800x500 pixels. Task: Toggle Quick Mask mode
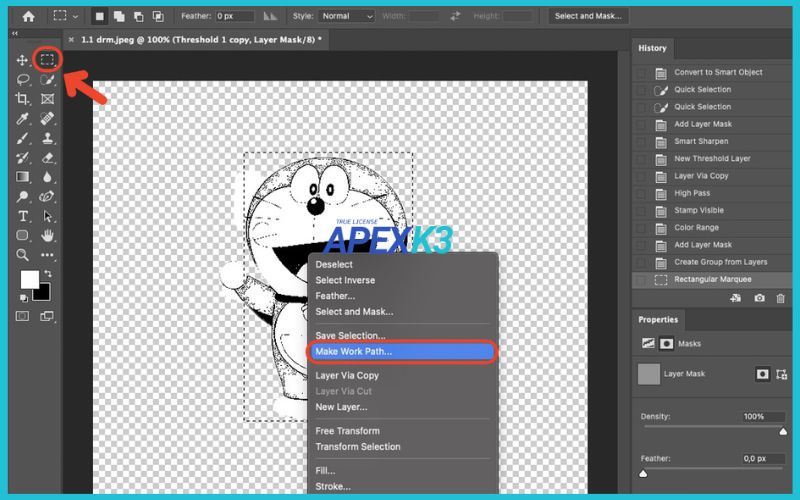[22, 316]
